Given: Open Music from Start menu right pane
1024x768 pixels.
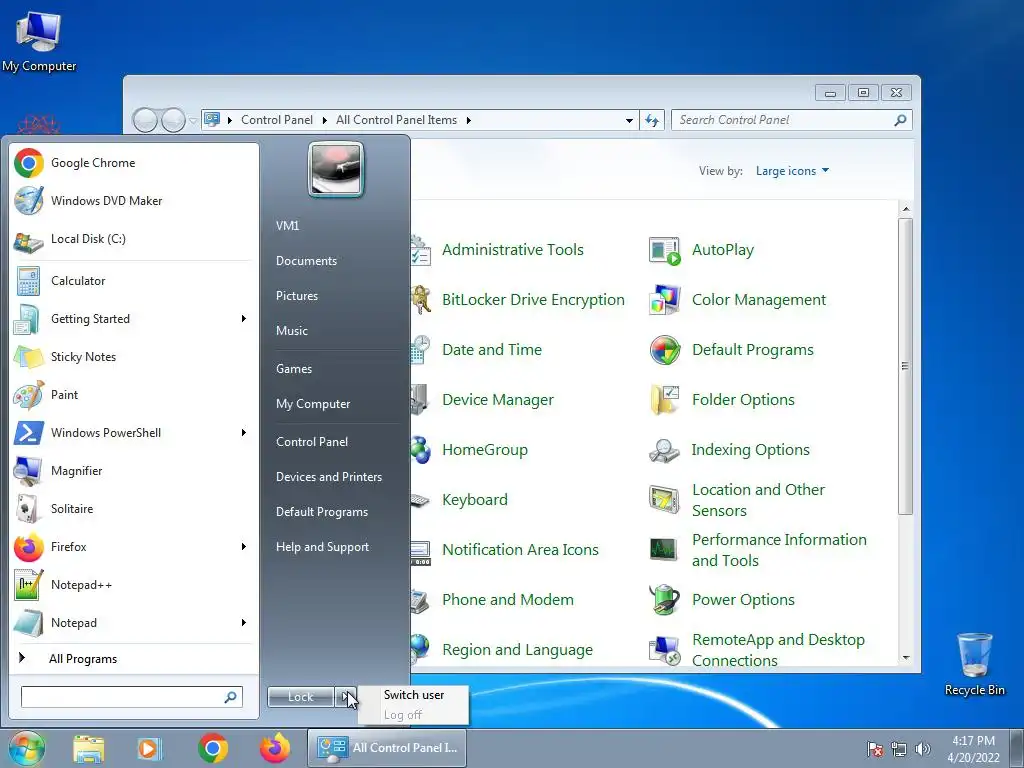Looking at the screenshot, I should (x=291, y=330).
